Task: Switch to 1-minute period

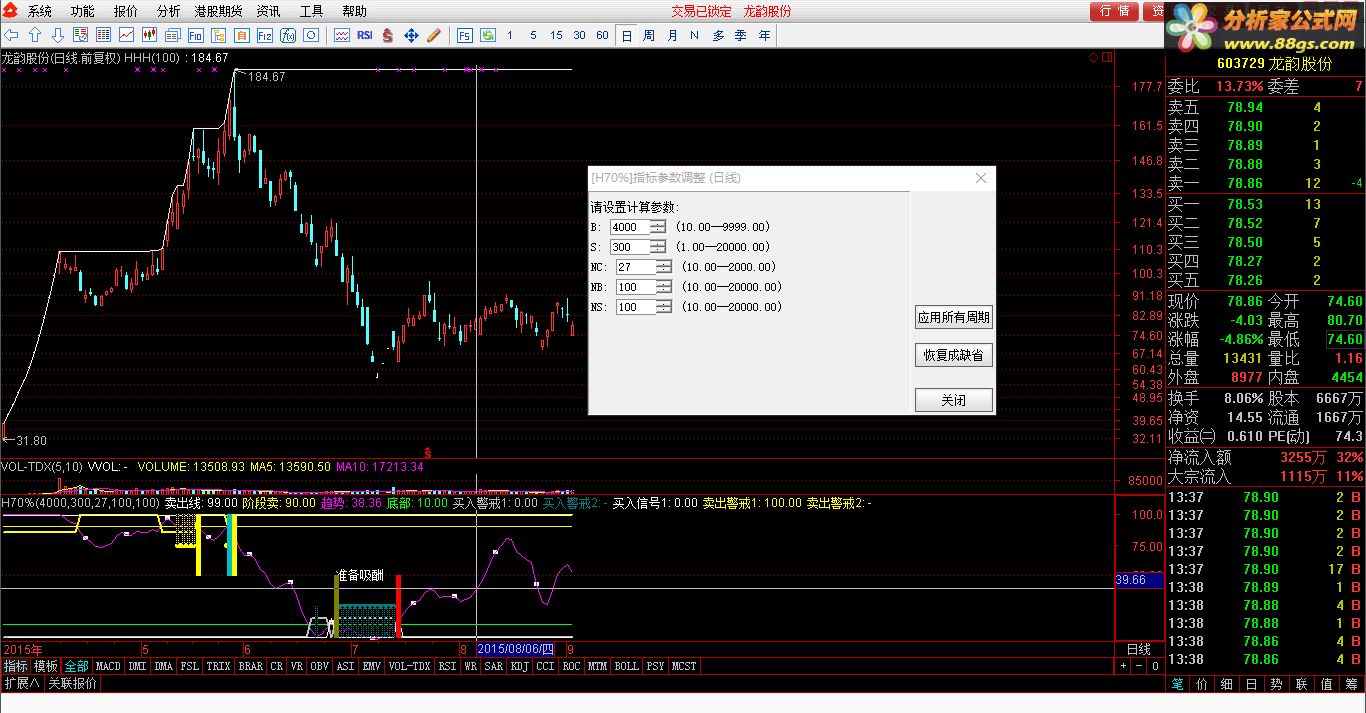Action: tap(510, 35)
